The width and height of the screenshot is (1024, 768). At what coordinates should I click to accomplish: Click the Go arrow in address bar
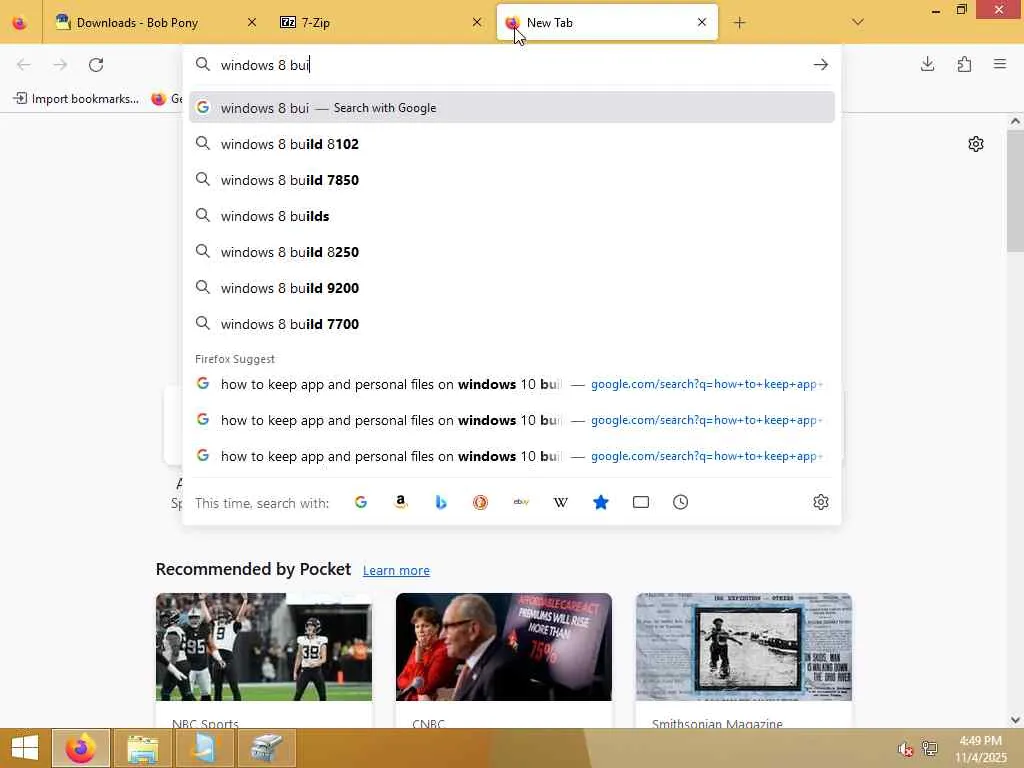coord(821,65)
